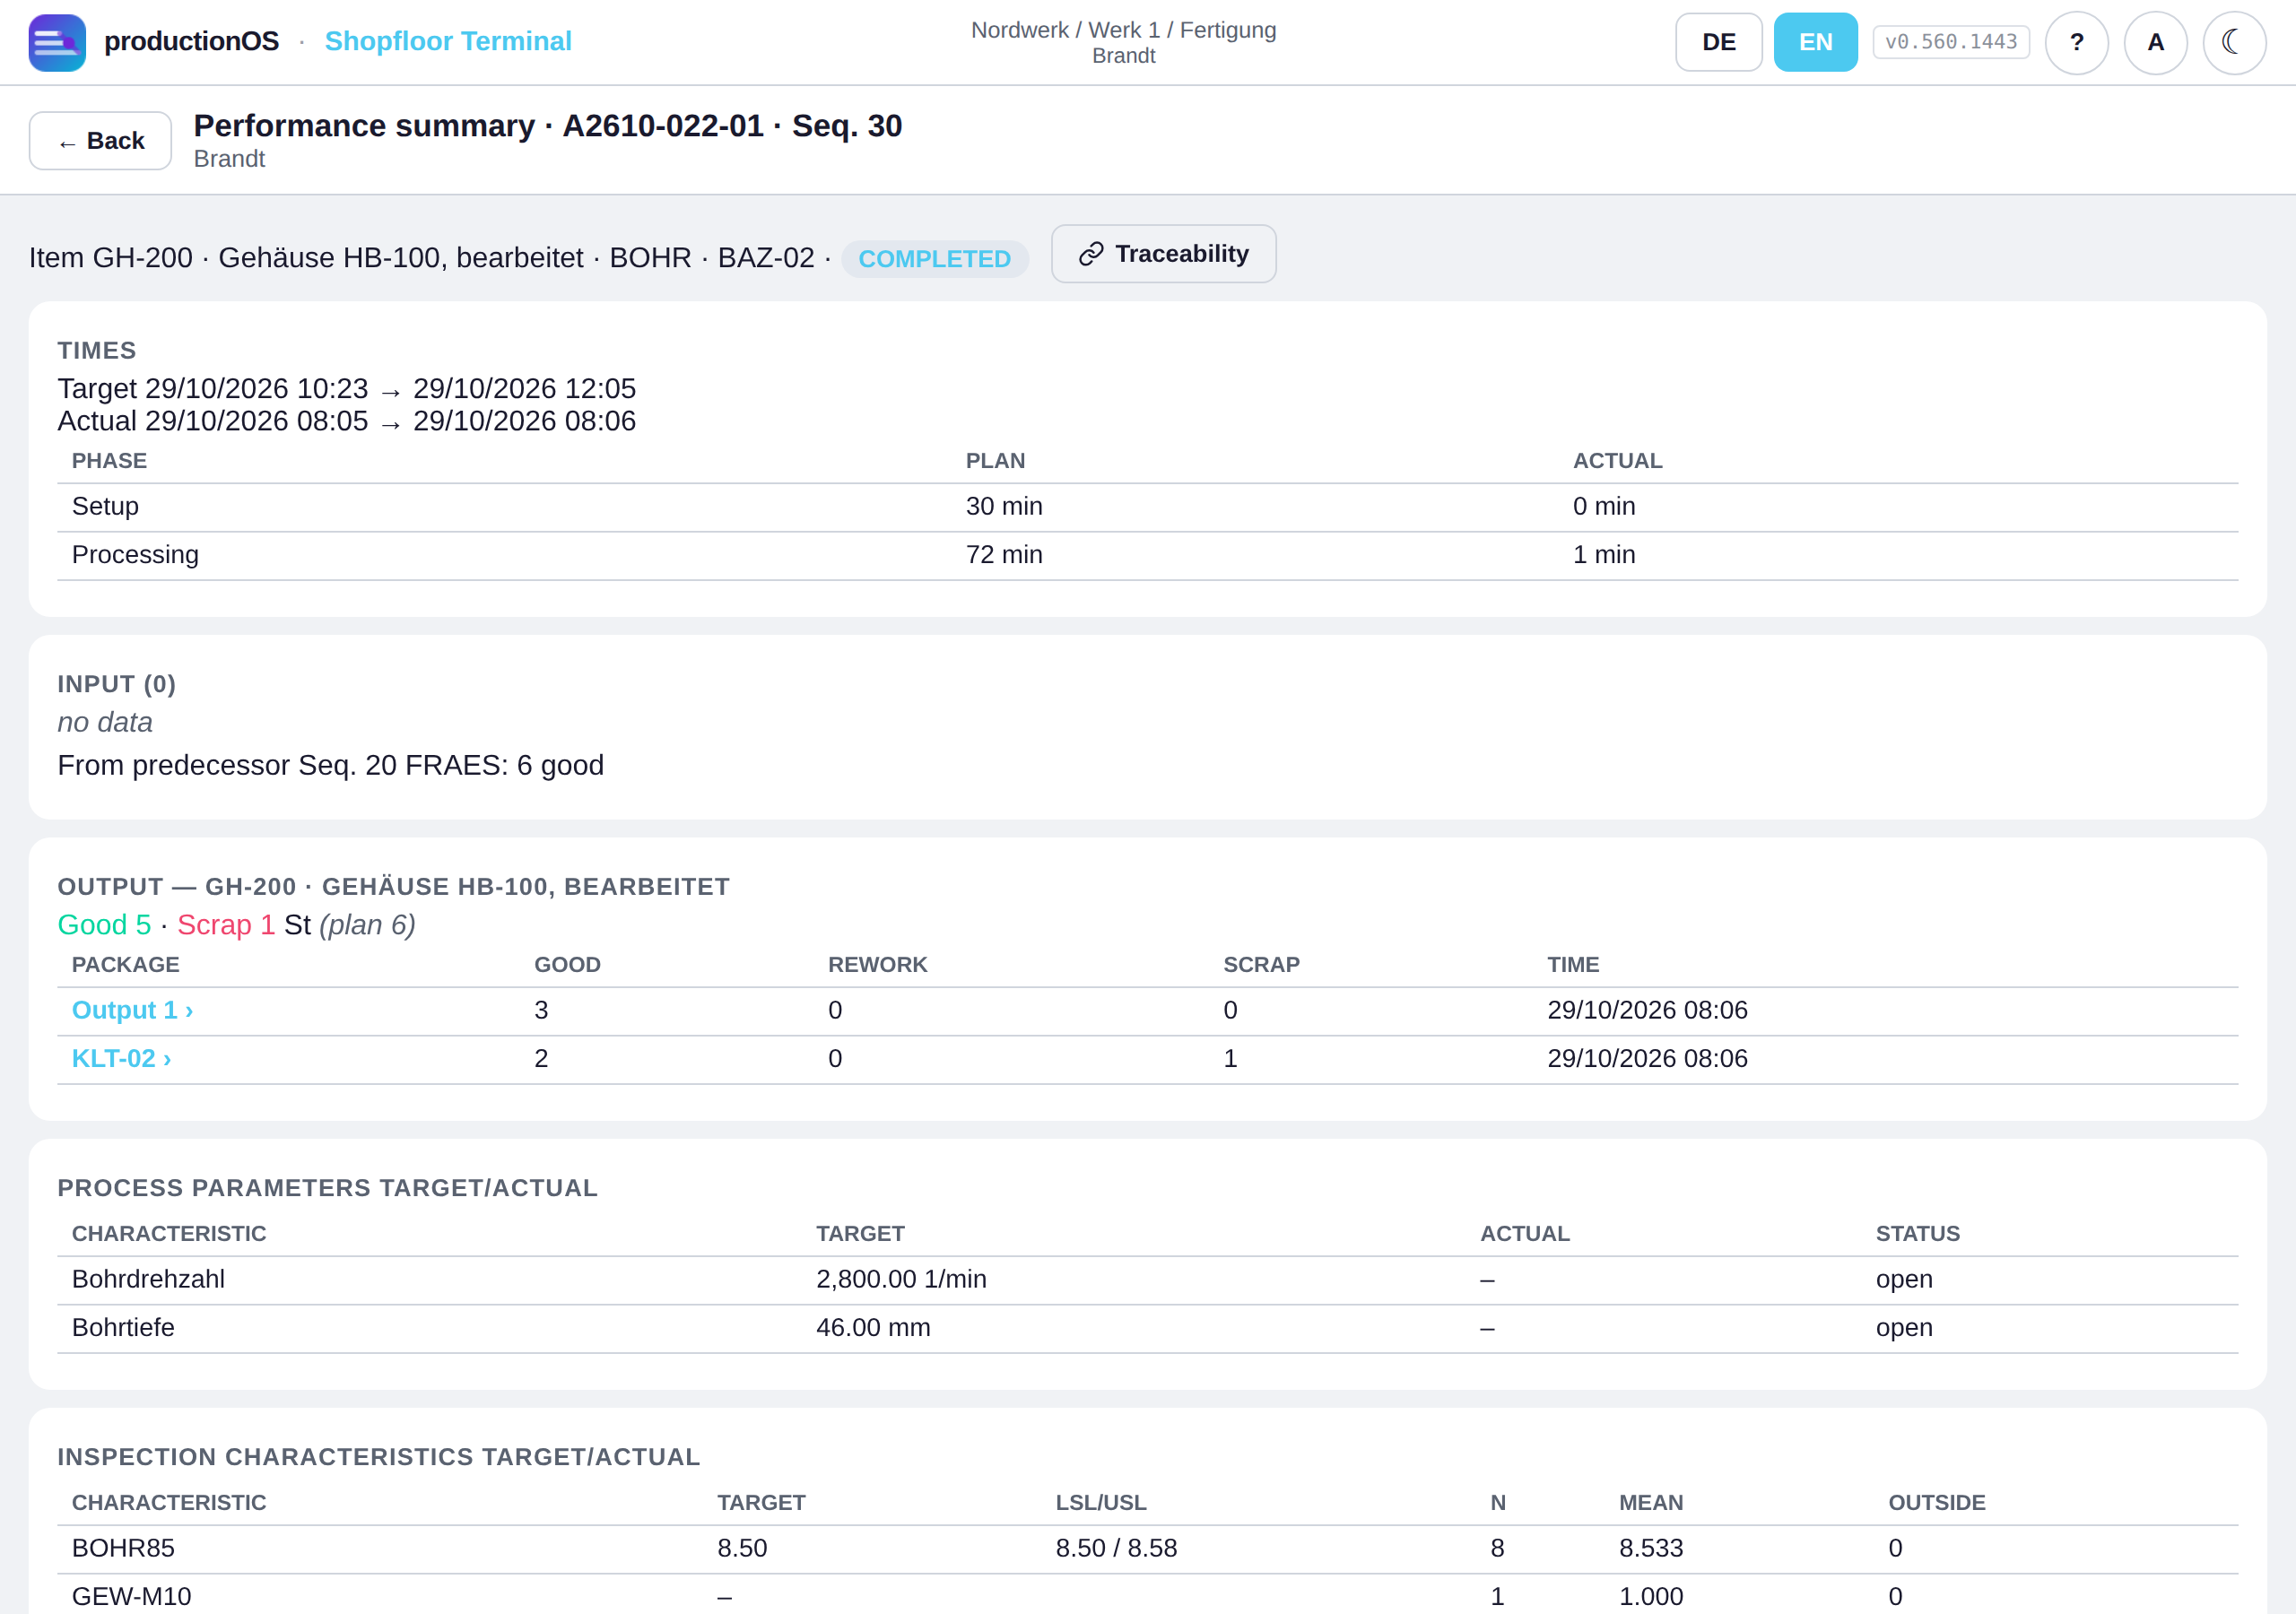Open the KLT-02 package link
Image resolution: width=2296 pixels, height=1614 pixels.
121,1058
